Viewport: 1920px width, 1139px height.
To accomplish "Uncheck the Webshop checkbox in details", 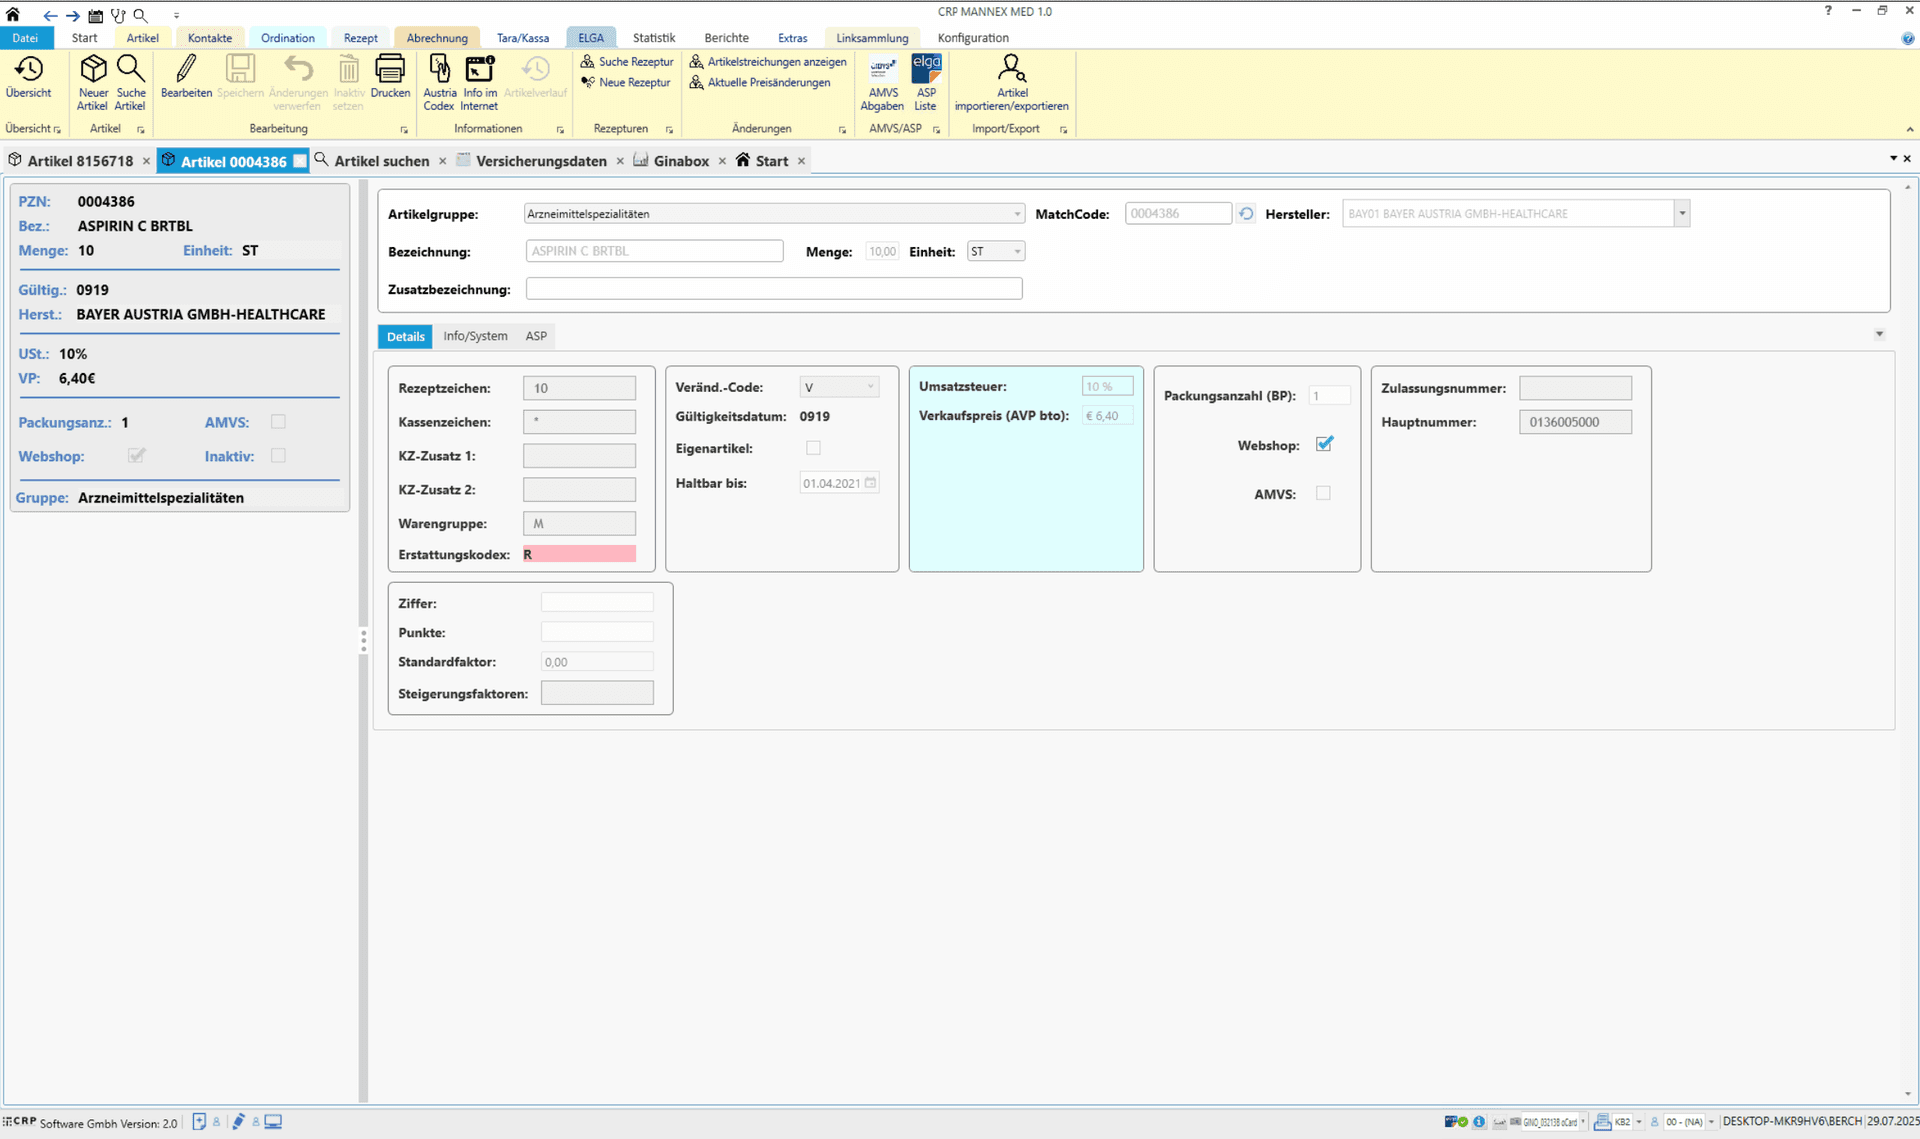I will [x=1324, y=444].
